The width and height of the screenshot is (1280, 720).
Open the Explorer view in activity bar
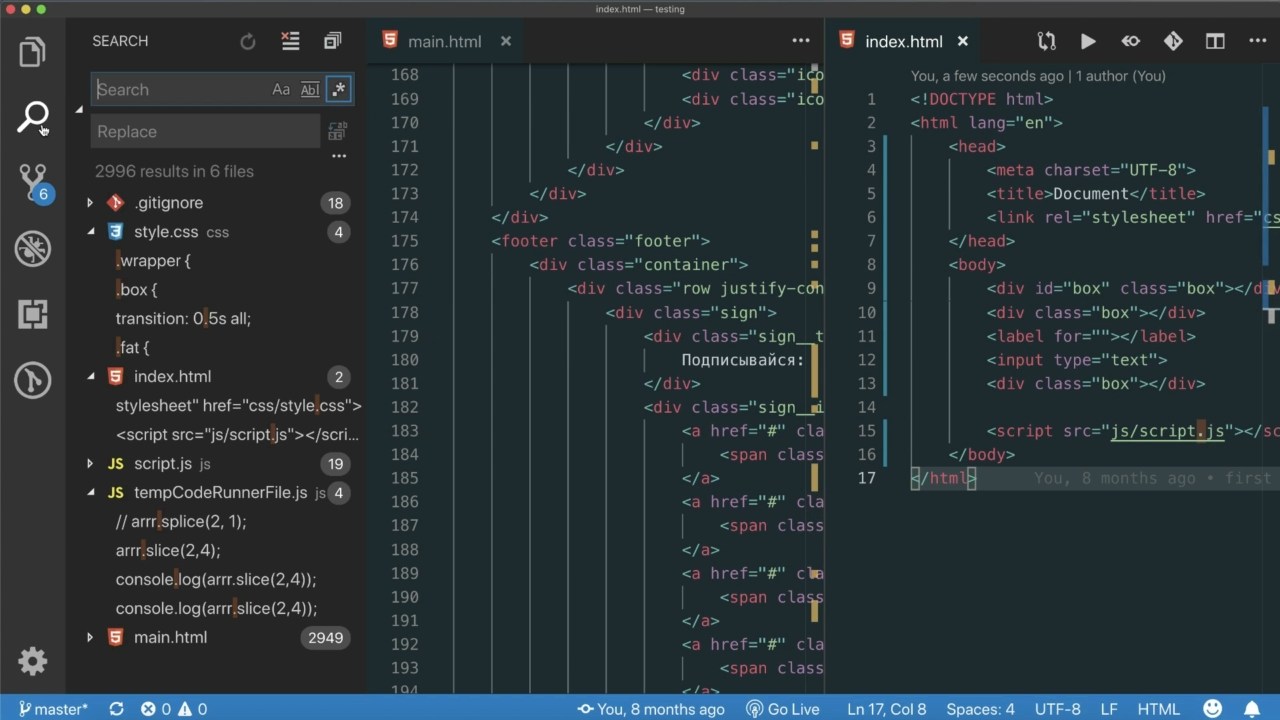coord(32,52)
